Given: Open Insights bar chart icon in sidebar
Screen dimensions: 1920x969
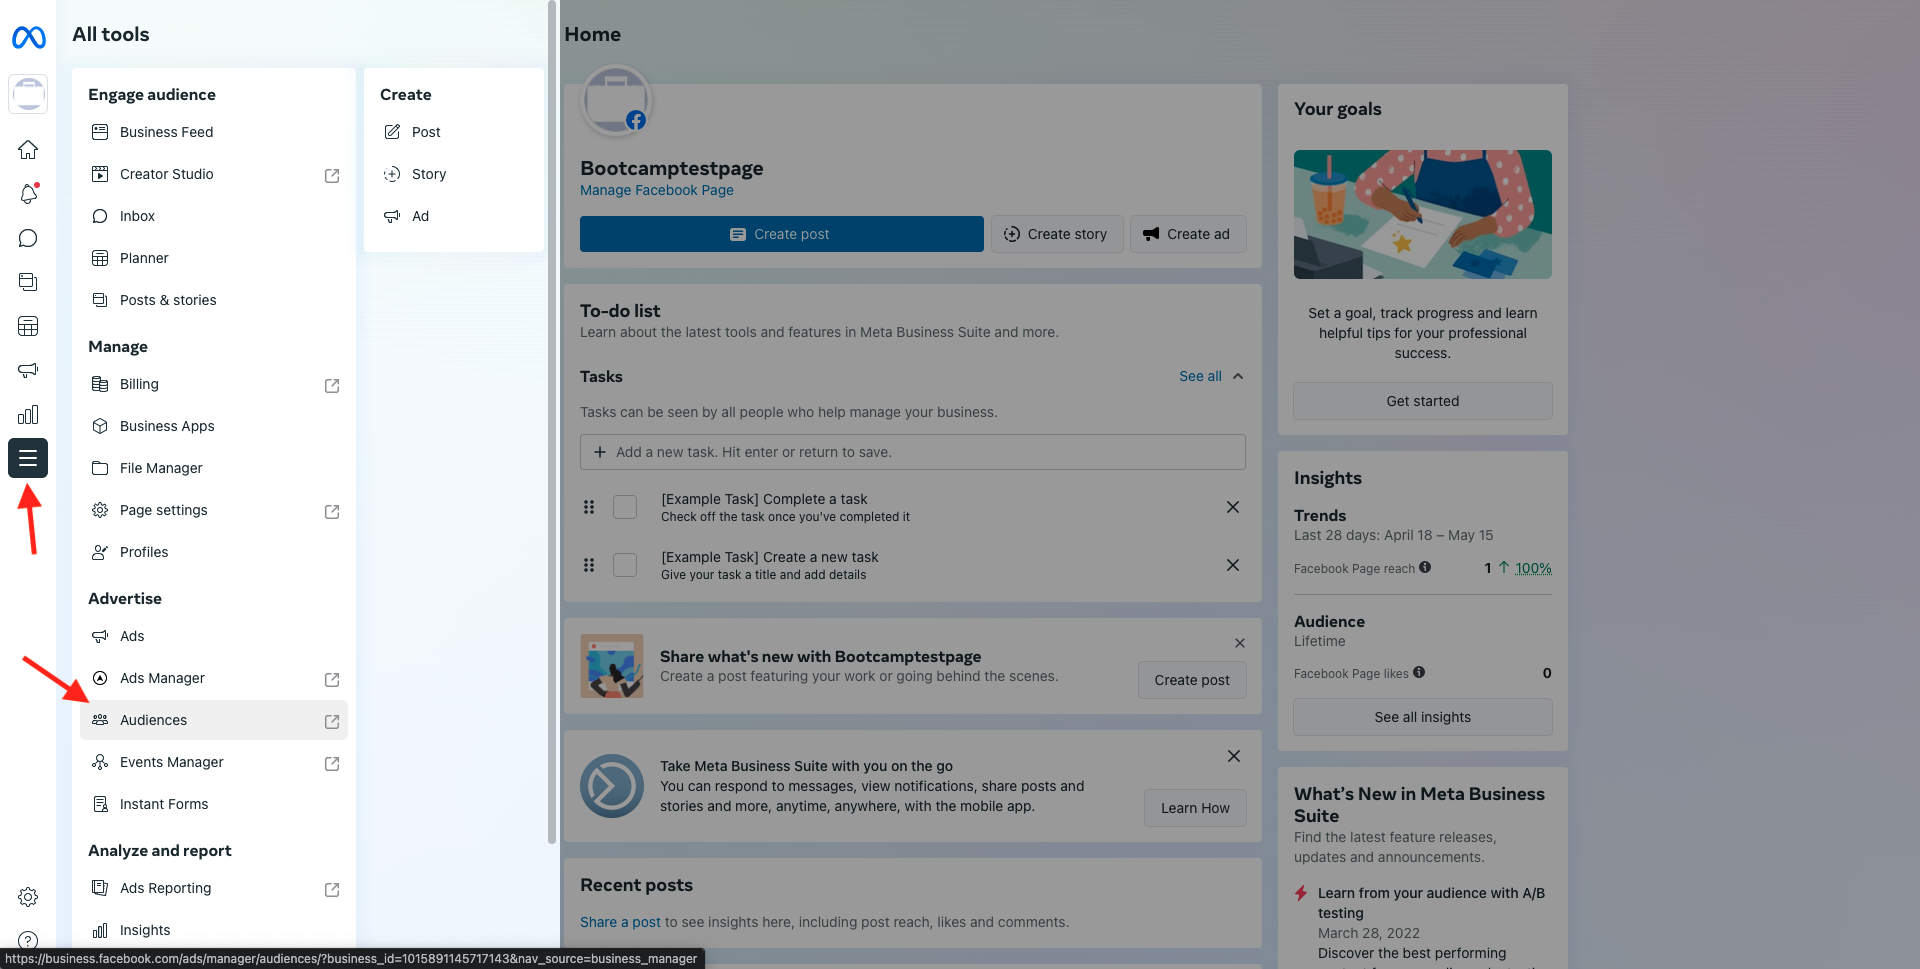Looking at the screenshot, I should point(28,414).
